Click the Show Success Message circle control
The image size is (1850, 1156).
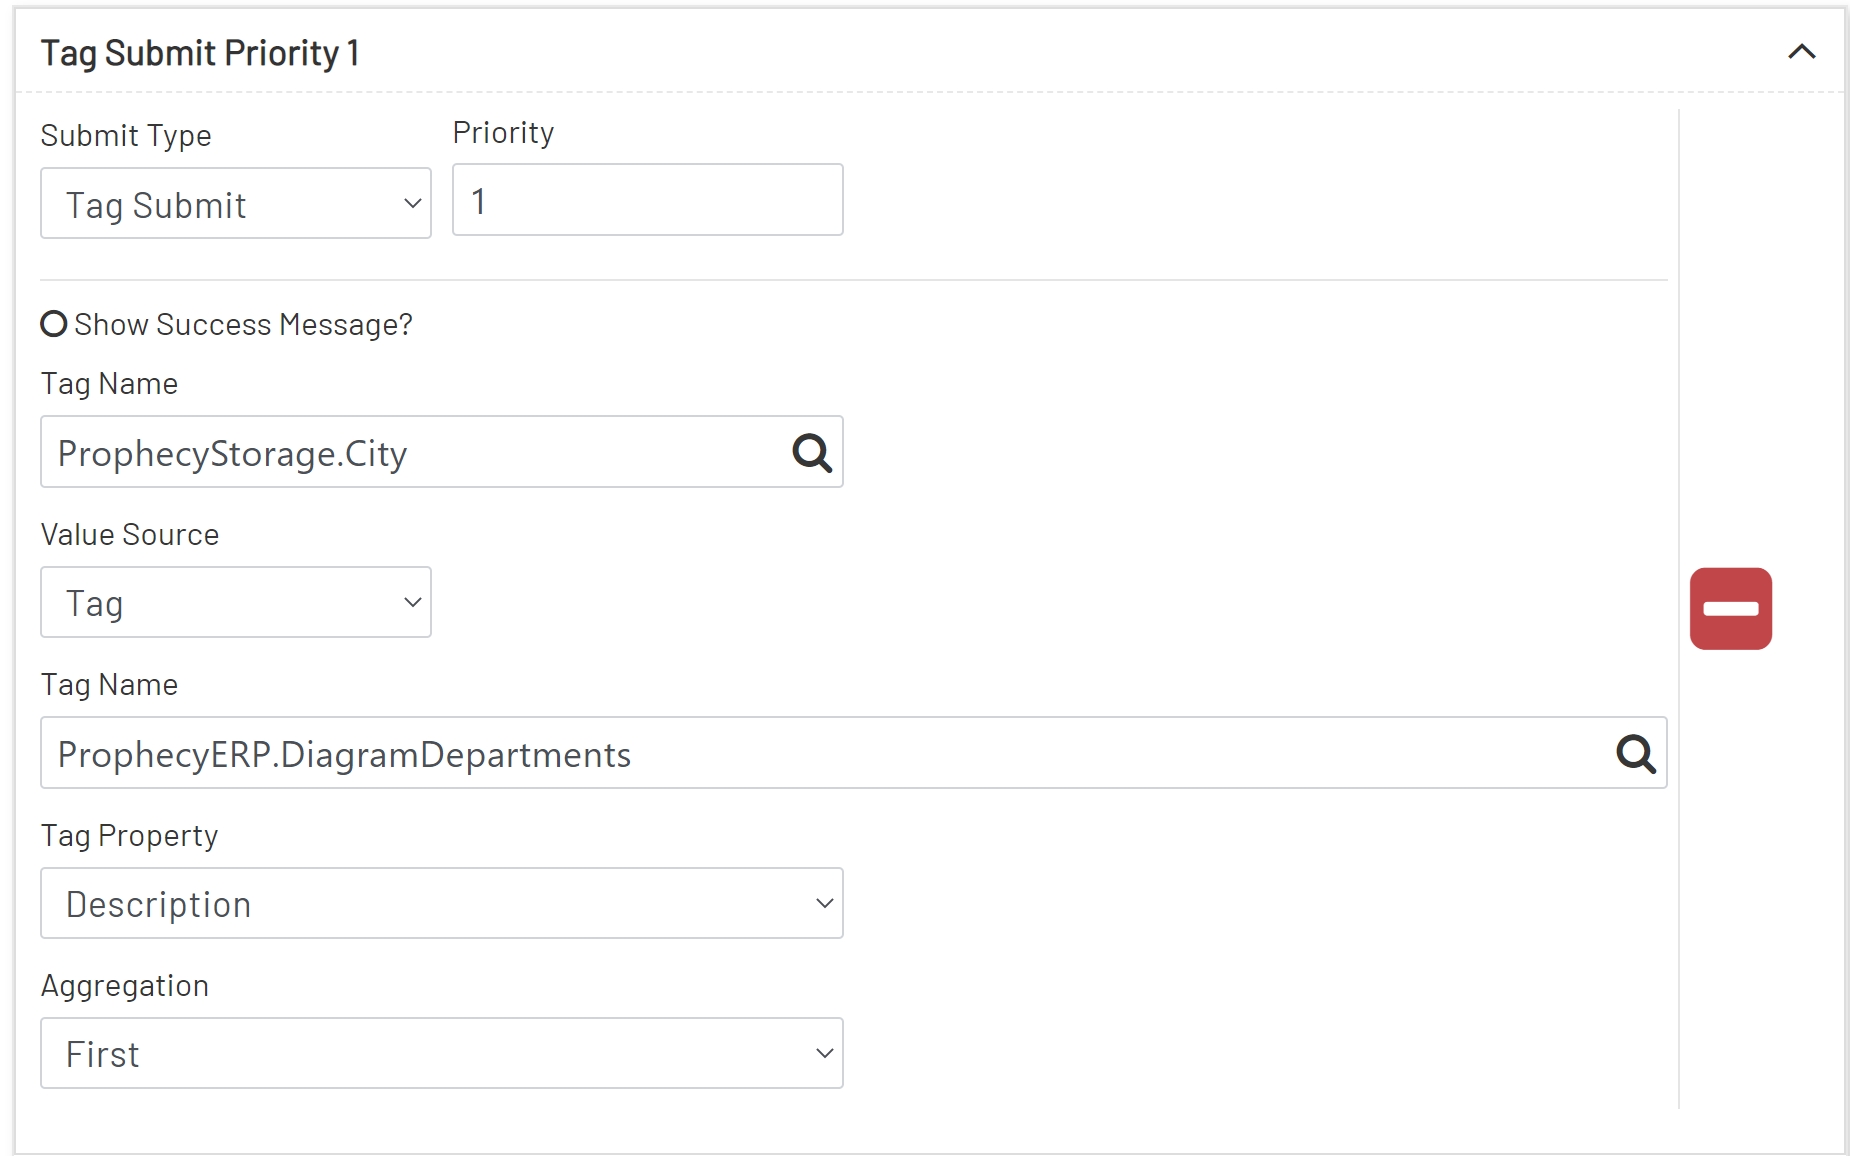[54, 323]
